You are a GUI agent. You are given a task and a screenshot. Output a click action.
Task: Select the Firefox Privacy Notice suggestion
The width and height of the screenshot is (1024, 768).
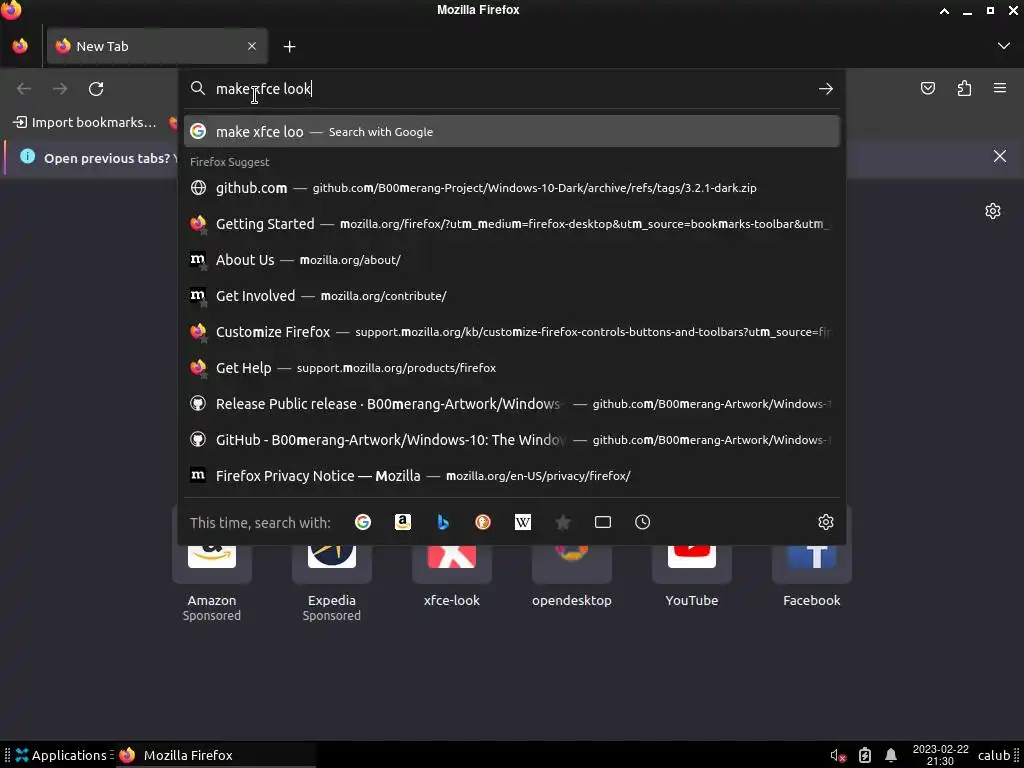click(511, 475)
